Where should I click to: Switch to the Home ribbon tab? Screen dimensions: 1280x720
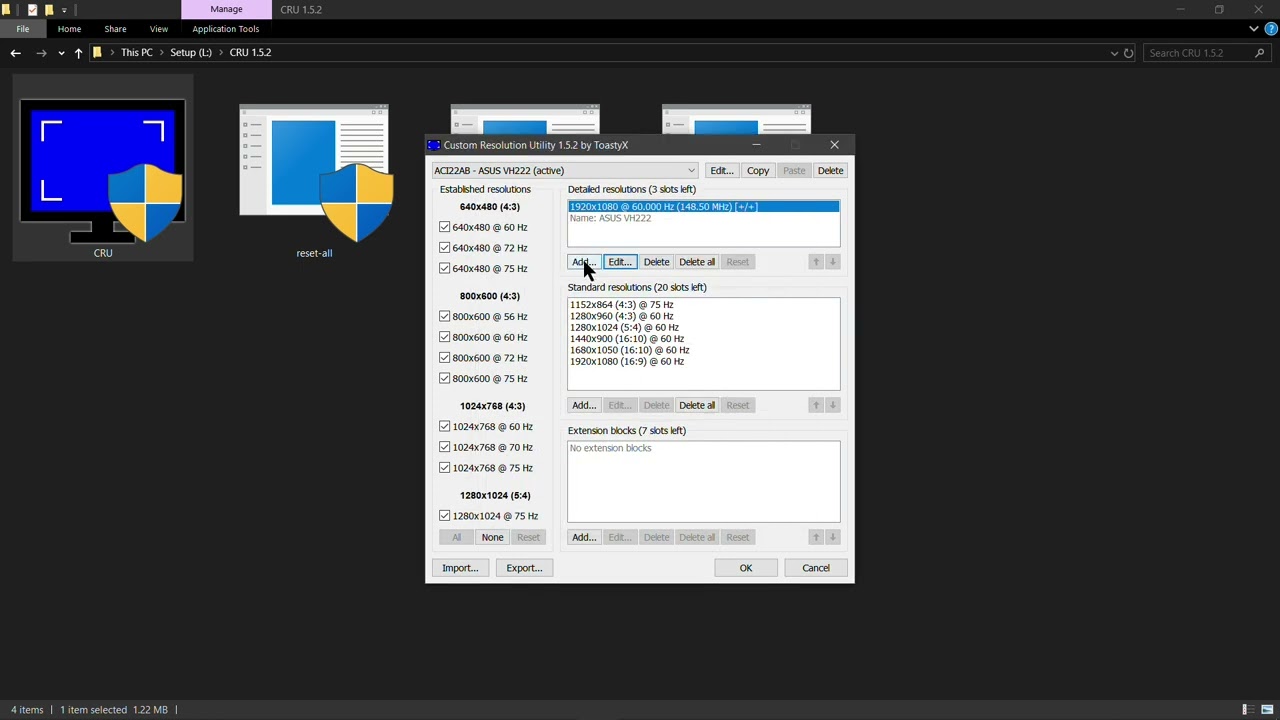pos(69,29)
